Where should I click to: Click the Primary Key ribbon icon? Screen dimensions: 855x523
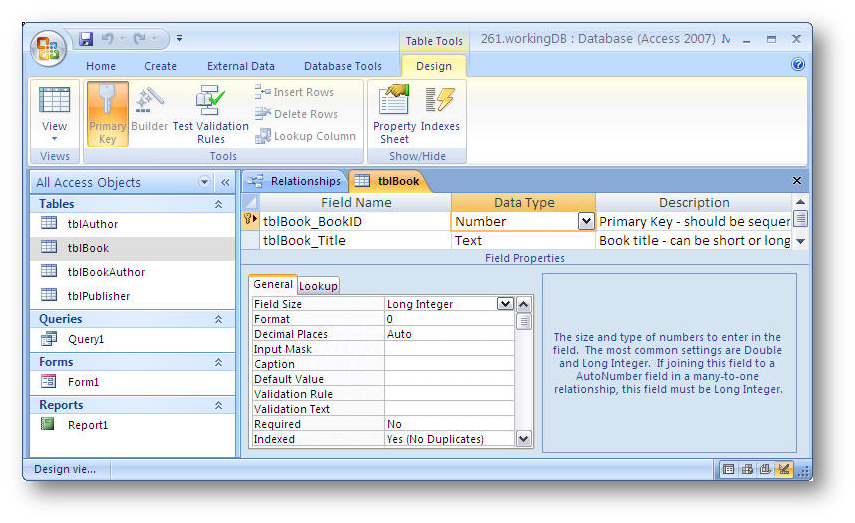107,113
